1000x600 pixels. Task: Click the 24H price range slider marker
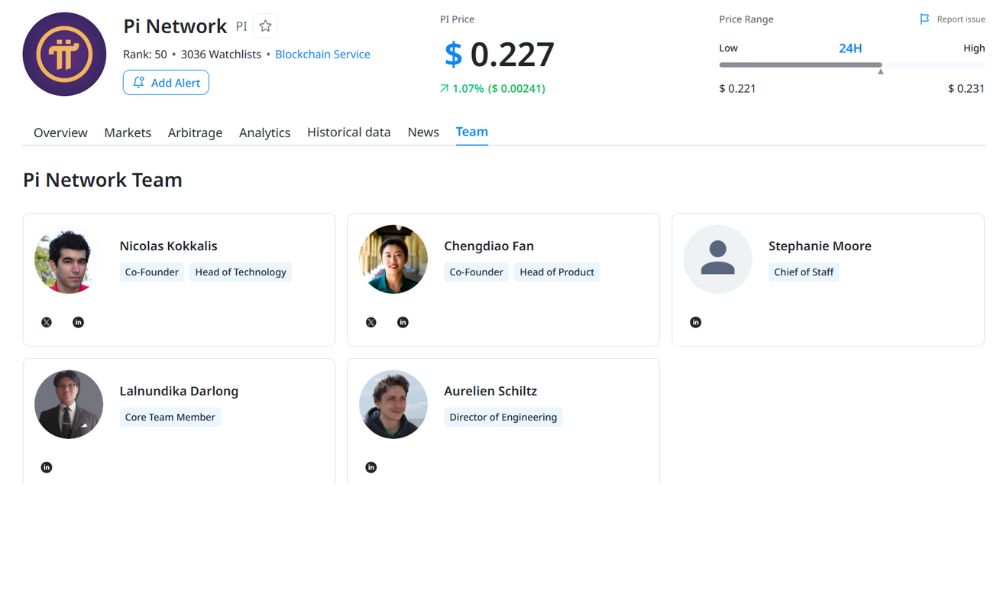pos(881,70)
